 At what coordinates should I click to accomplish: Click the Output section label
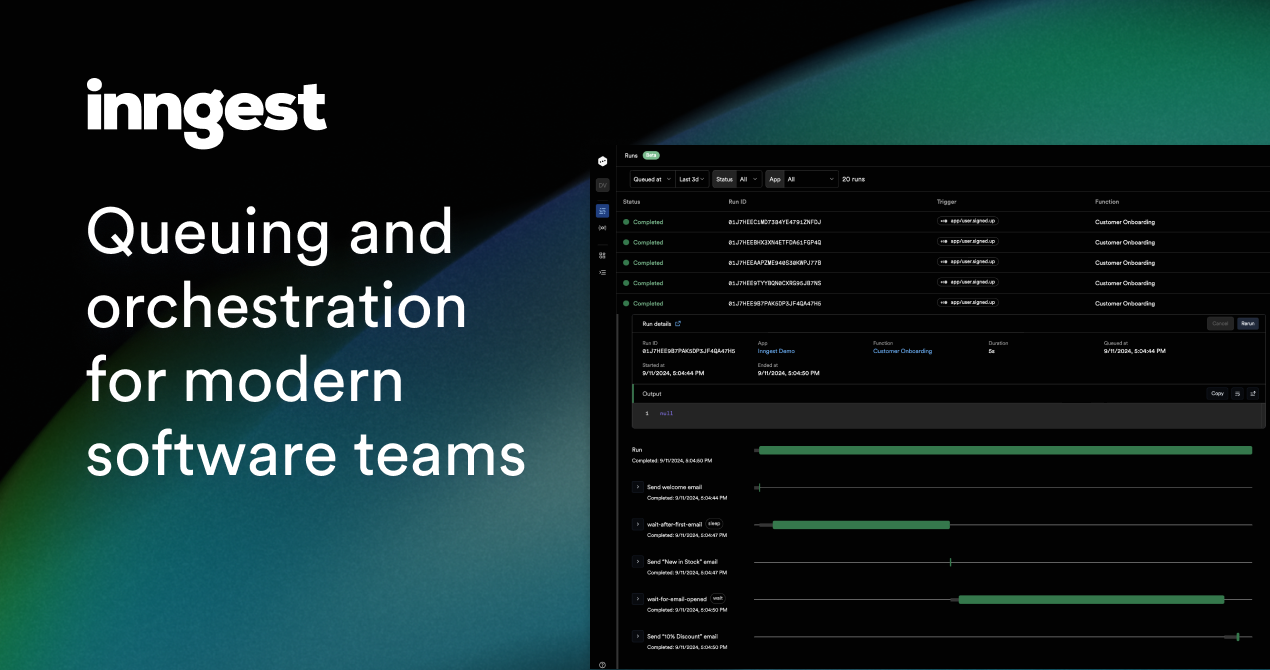[x=651, y=393]
